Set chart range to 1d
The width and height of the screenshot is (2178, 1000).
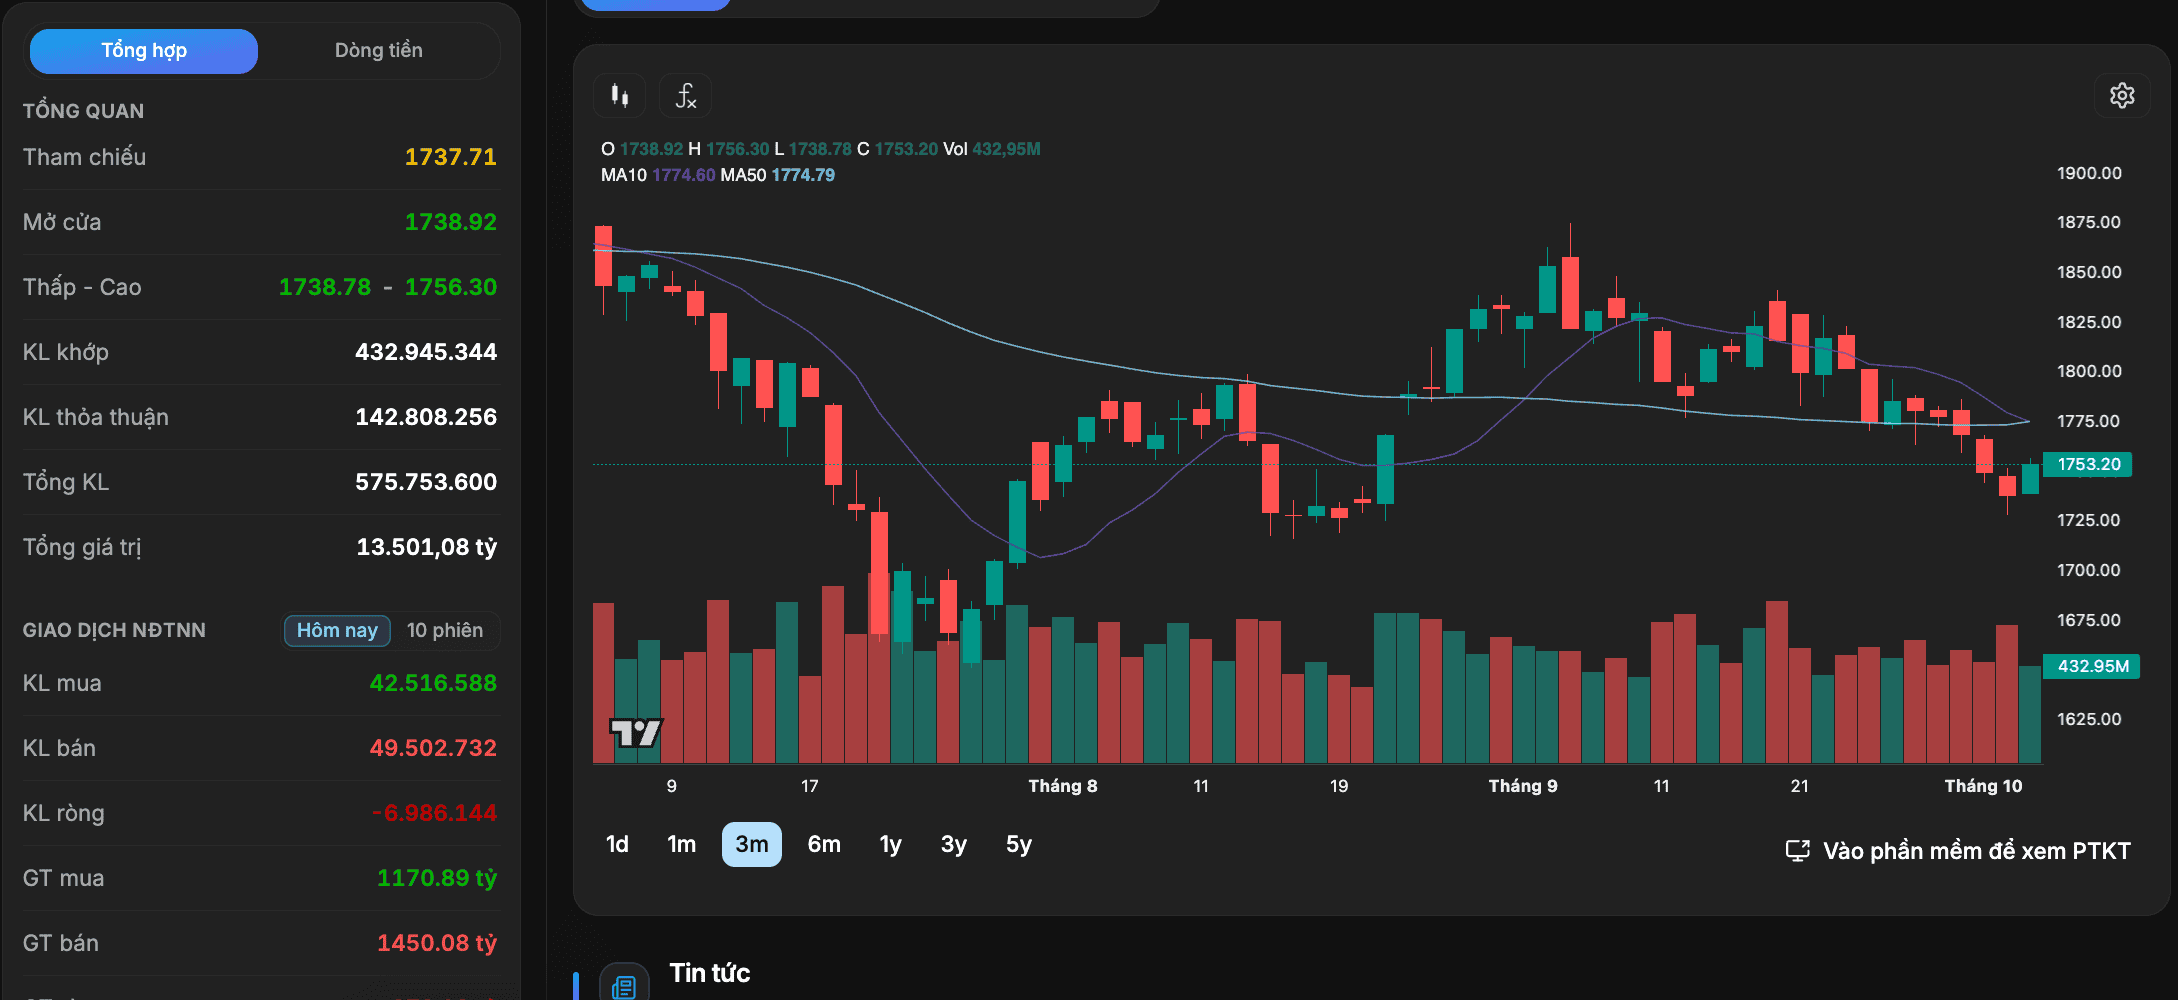pos(617,845)
